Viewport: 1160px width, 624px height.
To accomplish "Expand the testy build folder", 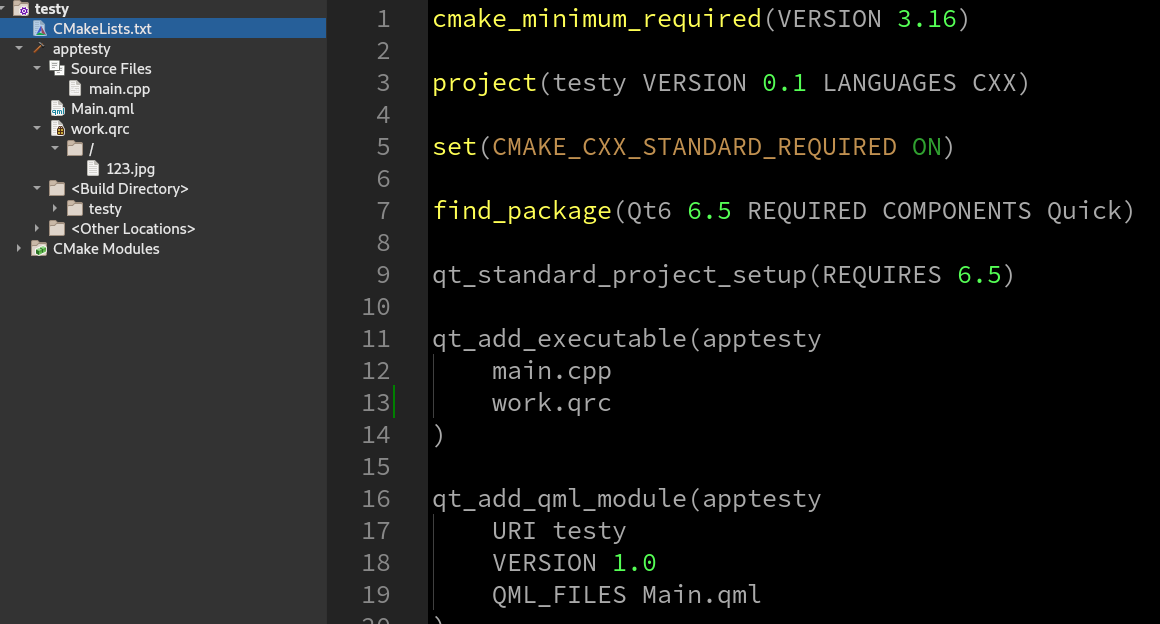I will pyautogui.click(x=55, y=209).
